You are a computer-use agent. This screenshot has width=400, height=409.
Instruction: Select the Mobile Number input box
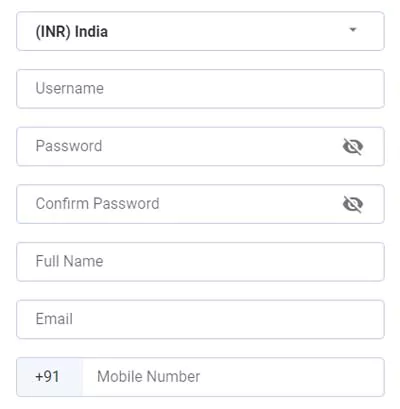click(233, 377)
